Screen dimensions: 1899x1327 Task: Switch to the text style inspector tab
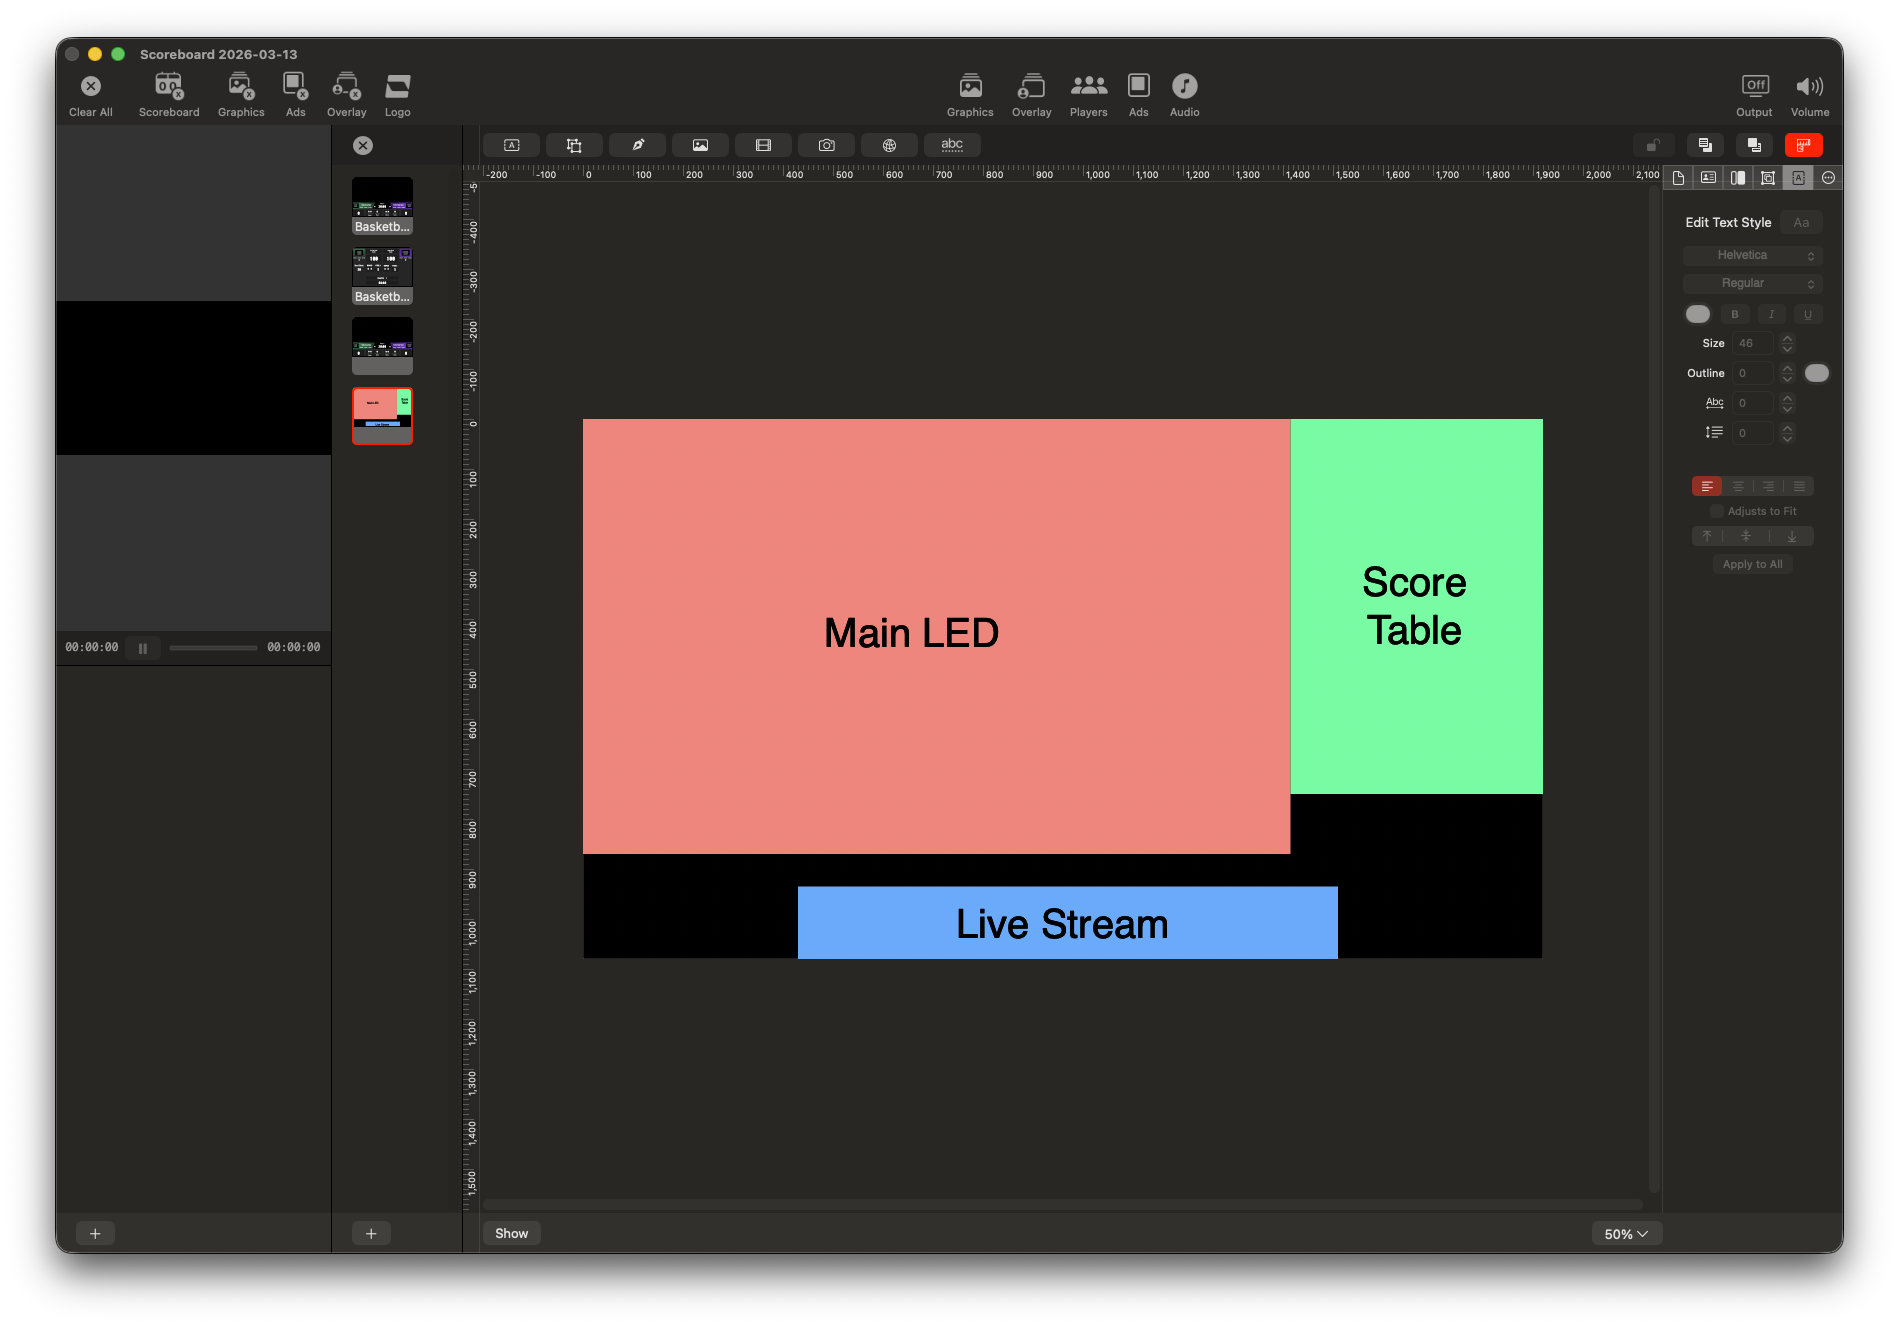(1798, 178)
